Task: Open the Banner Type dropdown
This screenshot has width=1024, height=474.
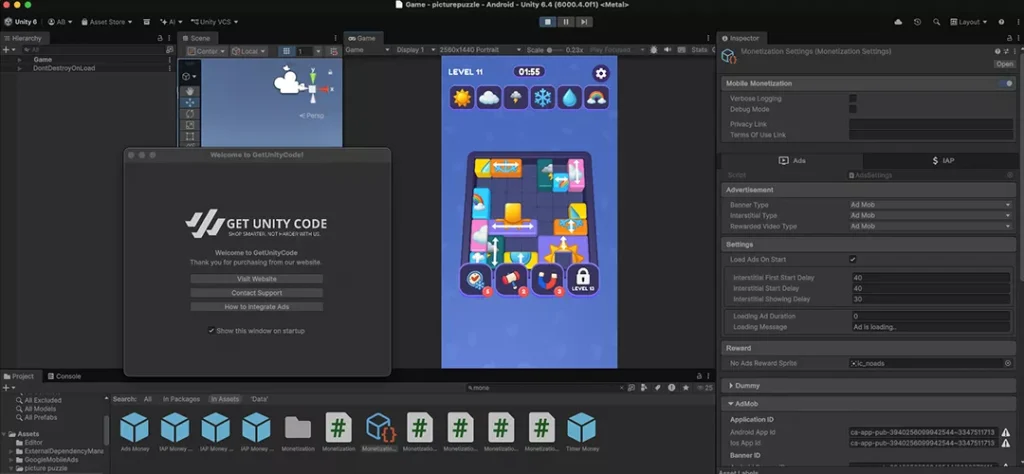Action: point(931,205)
